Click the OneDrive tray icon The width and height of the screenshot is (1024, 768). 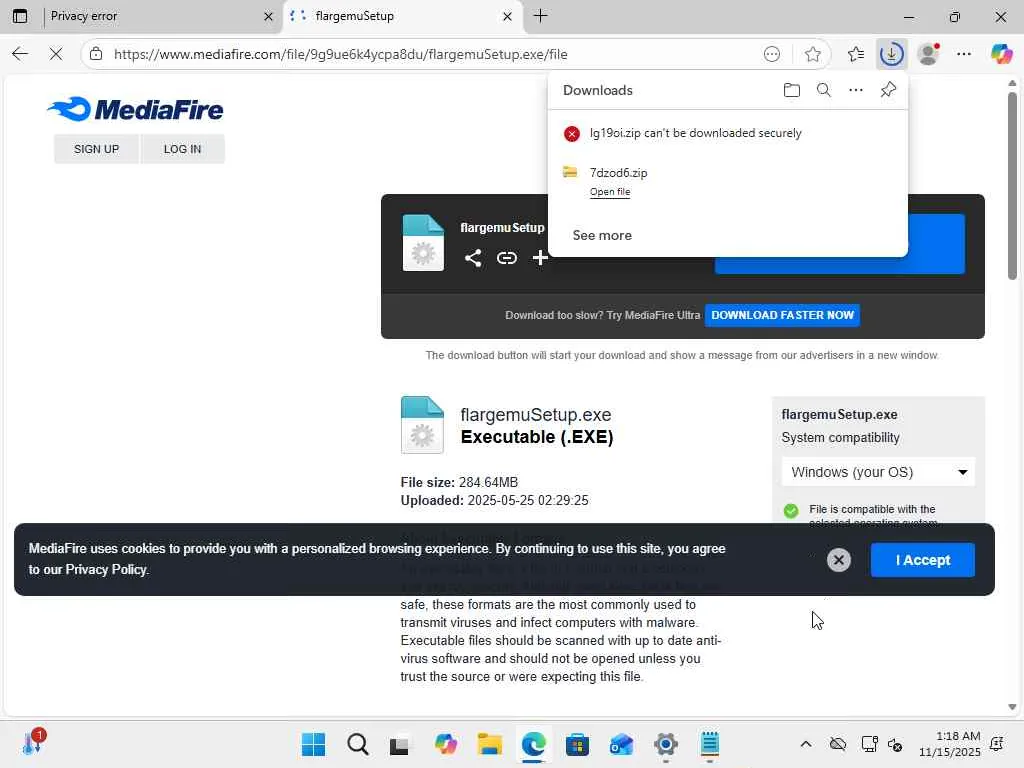838,744
